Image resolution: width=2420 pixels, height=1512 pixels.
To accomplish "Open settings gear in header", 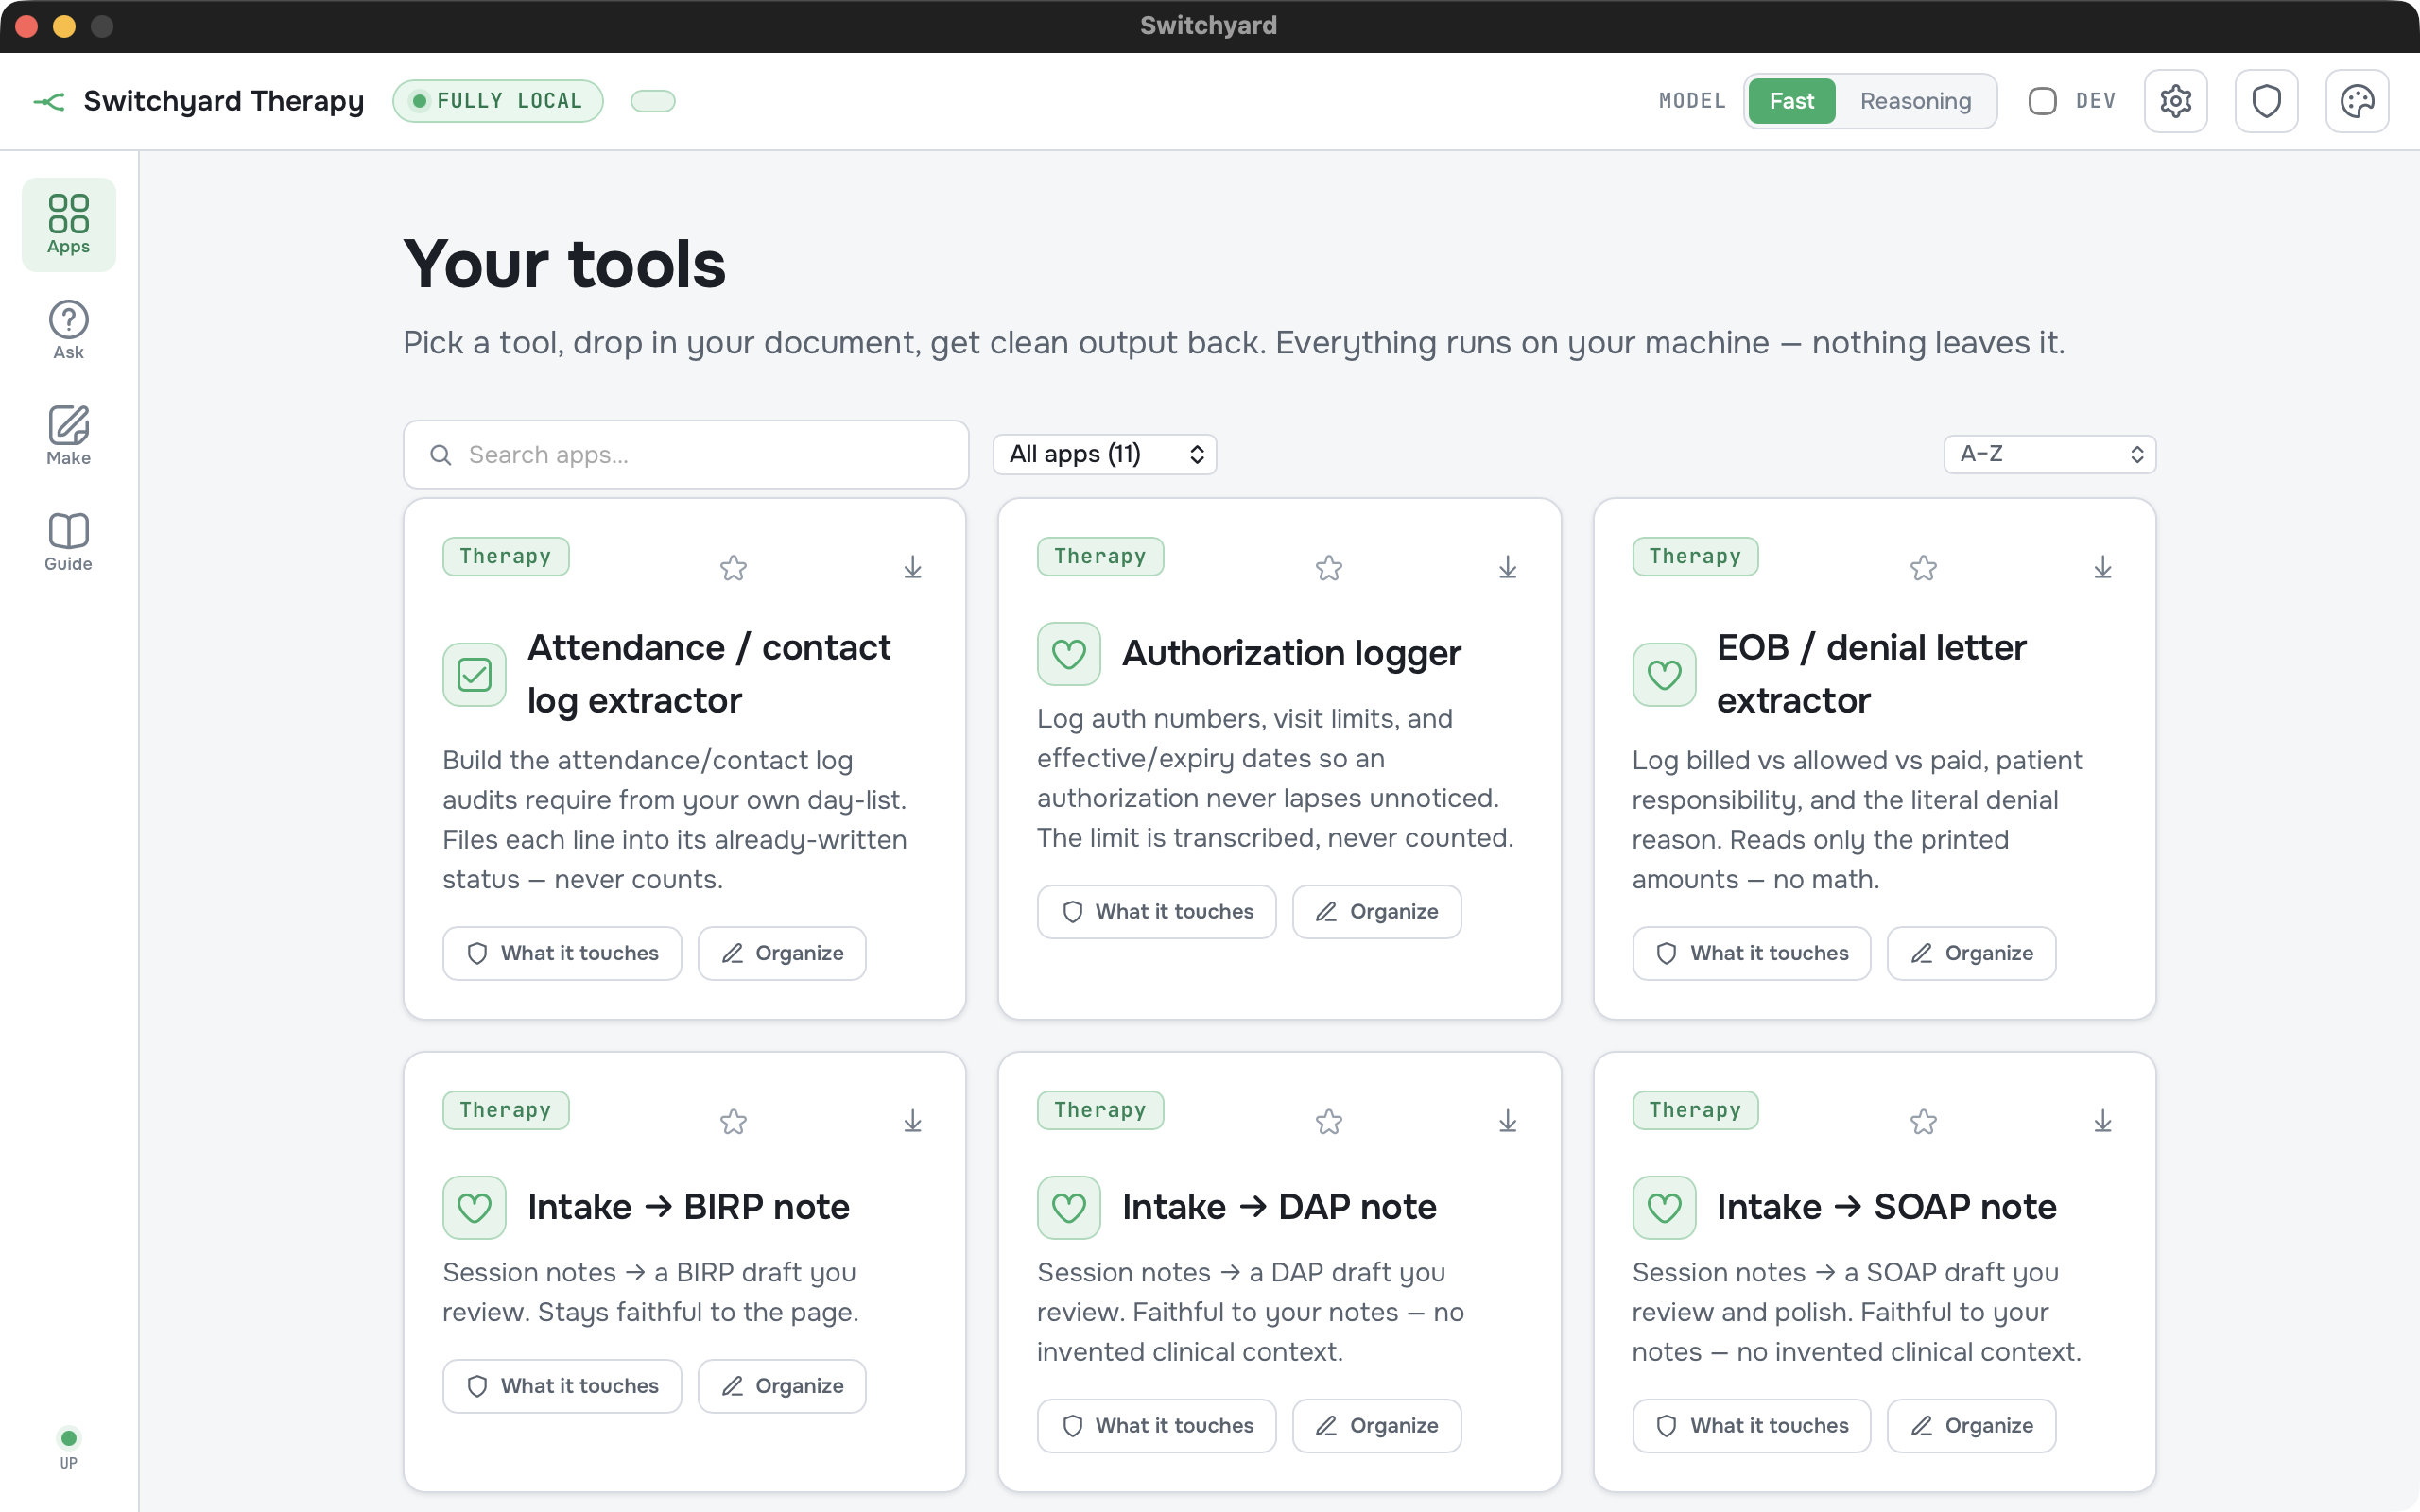I will 2175,101.
